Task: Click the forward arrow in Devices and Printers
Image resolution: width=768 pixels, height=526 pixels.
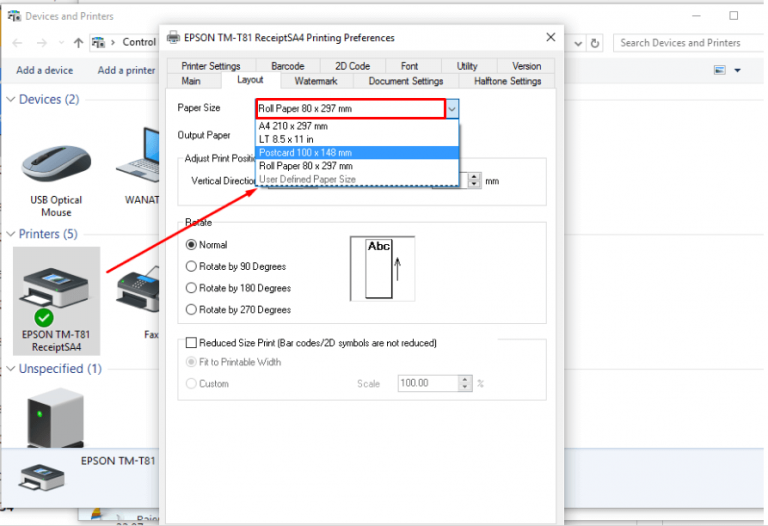Action: (x=42, y=43)
